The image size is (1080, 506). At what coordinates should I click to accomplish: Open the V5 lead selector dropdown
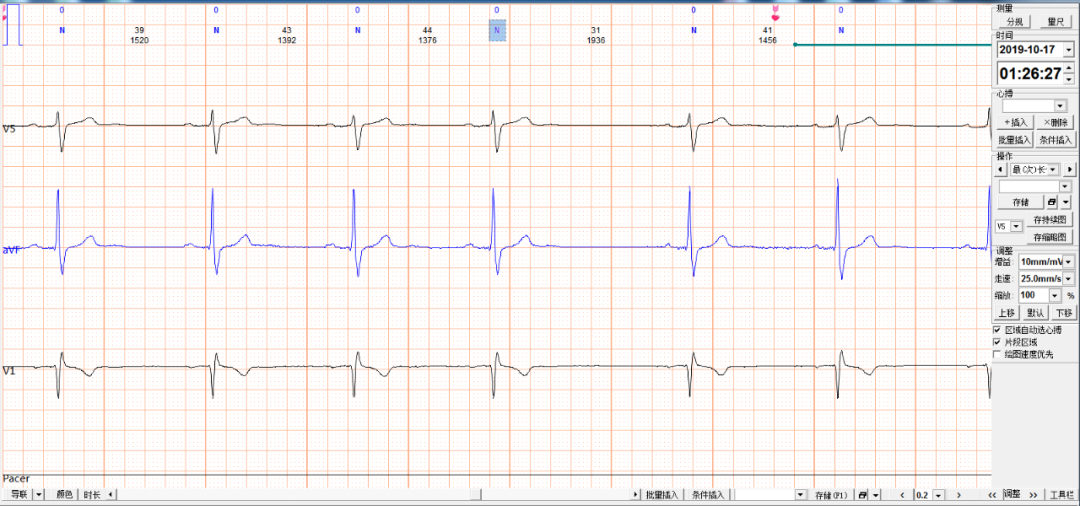[1016, 226]
